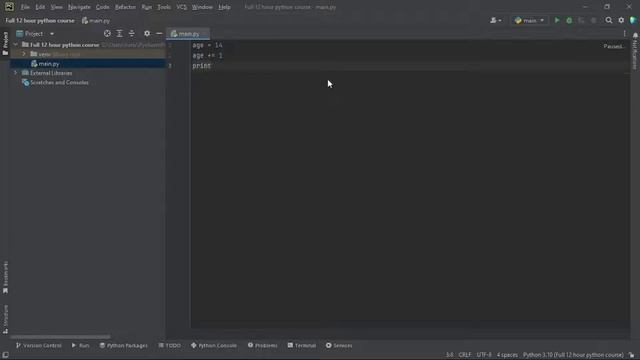Image resolution: width=640 pixels, height=360 pixels.
Task: Expand External Libraries node
Action: [x=16, y=73]
